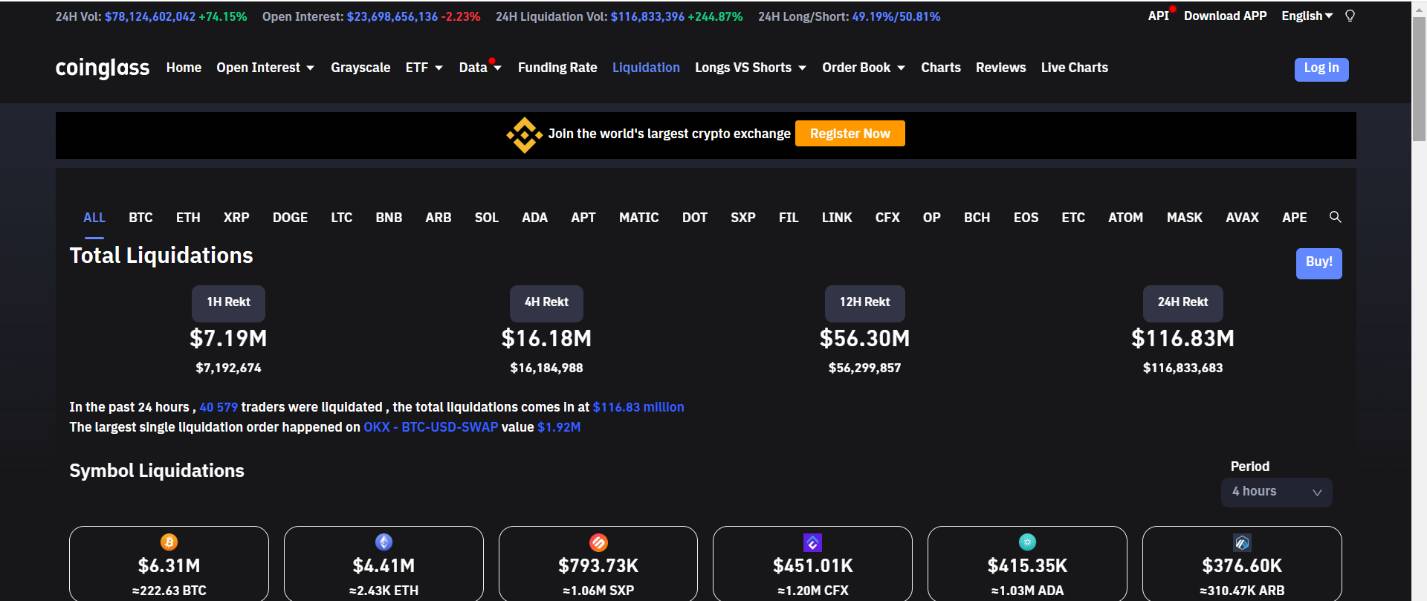Select the BNB coin tab

[389, 217]
